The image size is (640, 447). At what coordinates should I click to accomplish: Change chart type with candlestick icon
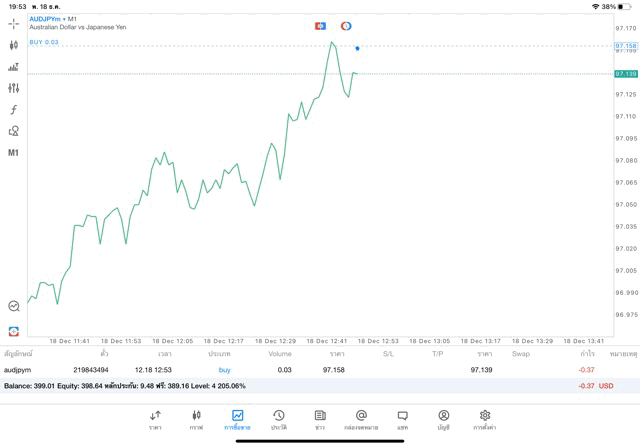pos(13,45)
